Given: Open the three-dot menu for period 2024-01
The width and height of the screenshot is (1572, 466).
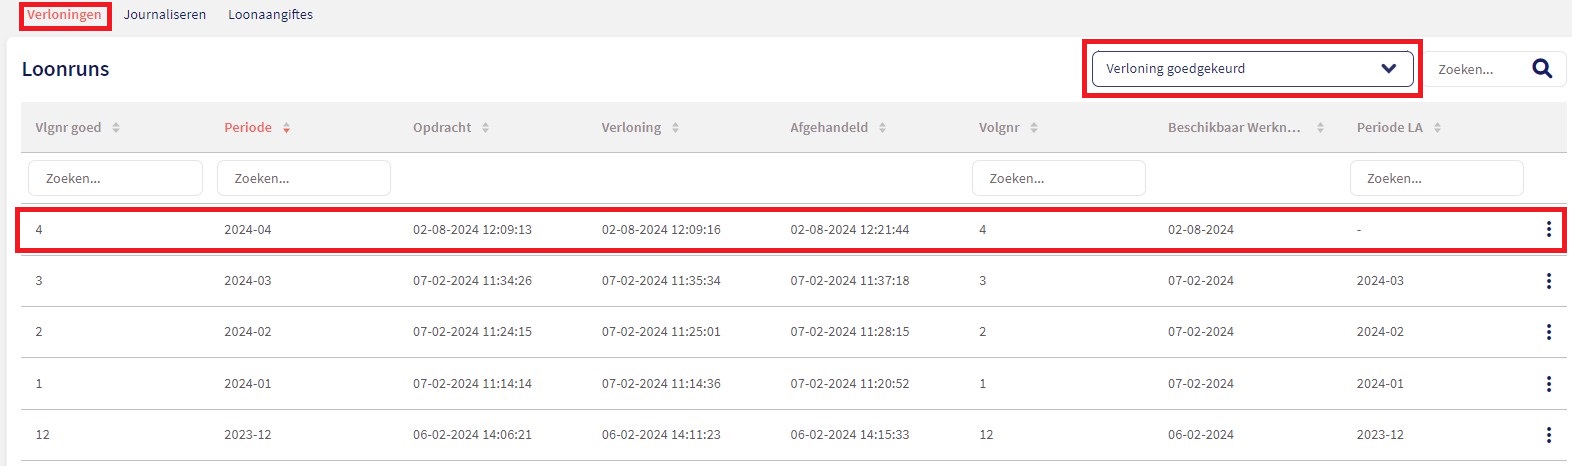Looking at the screenshot, I should tap(1548, 384).
